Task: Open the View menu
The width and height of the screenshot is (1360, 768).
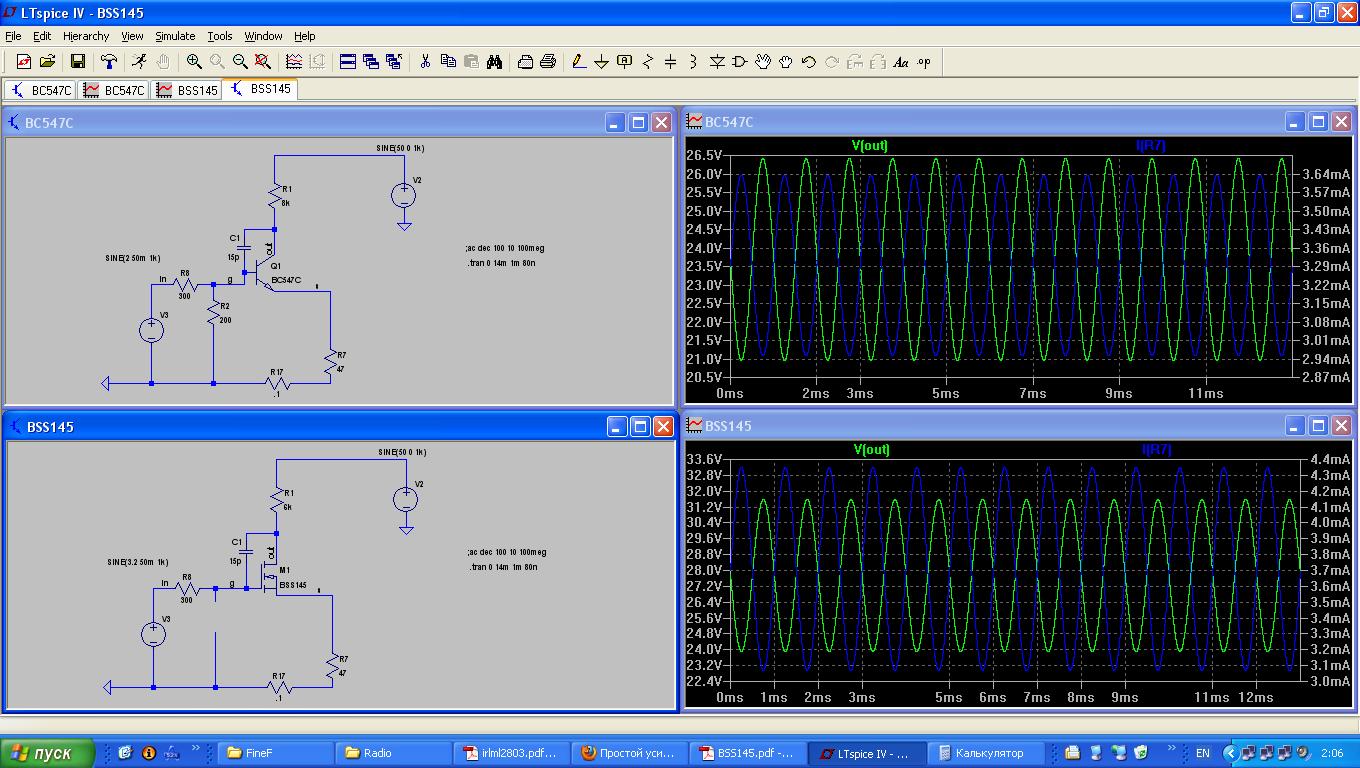Action: [x=132, y=36]
